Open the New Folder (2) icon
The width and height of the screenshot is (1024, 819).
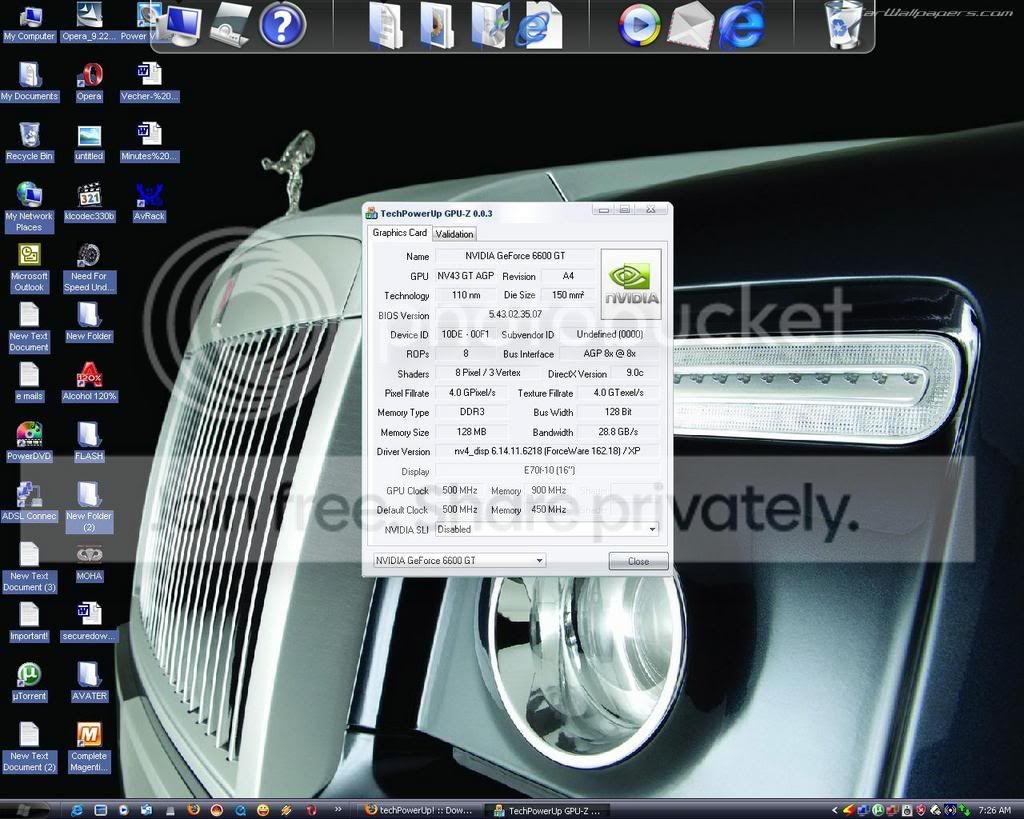(89, 507)
